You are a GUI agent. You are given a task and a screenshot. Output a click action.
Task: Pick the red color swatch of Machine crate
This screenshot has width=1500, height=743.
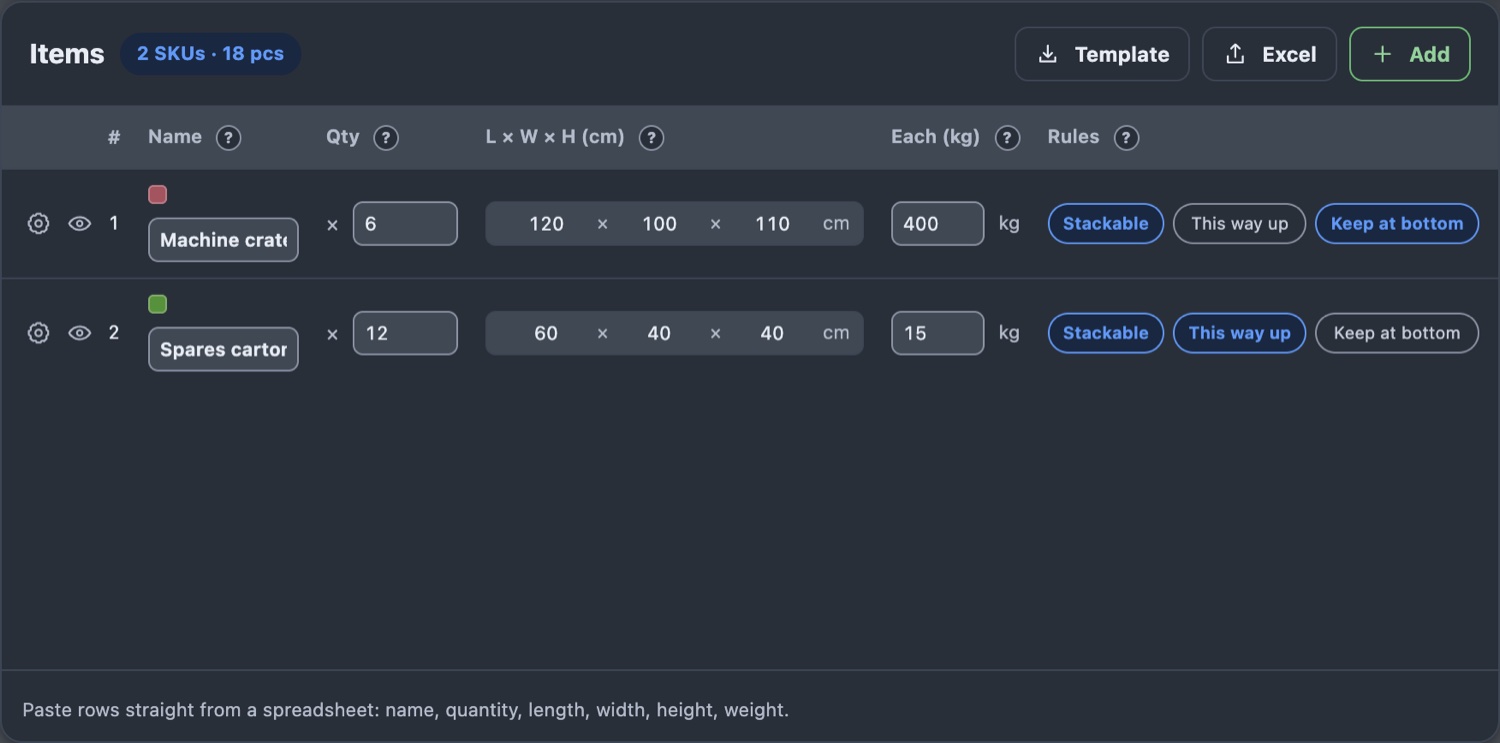click(157, 195)
